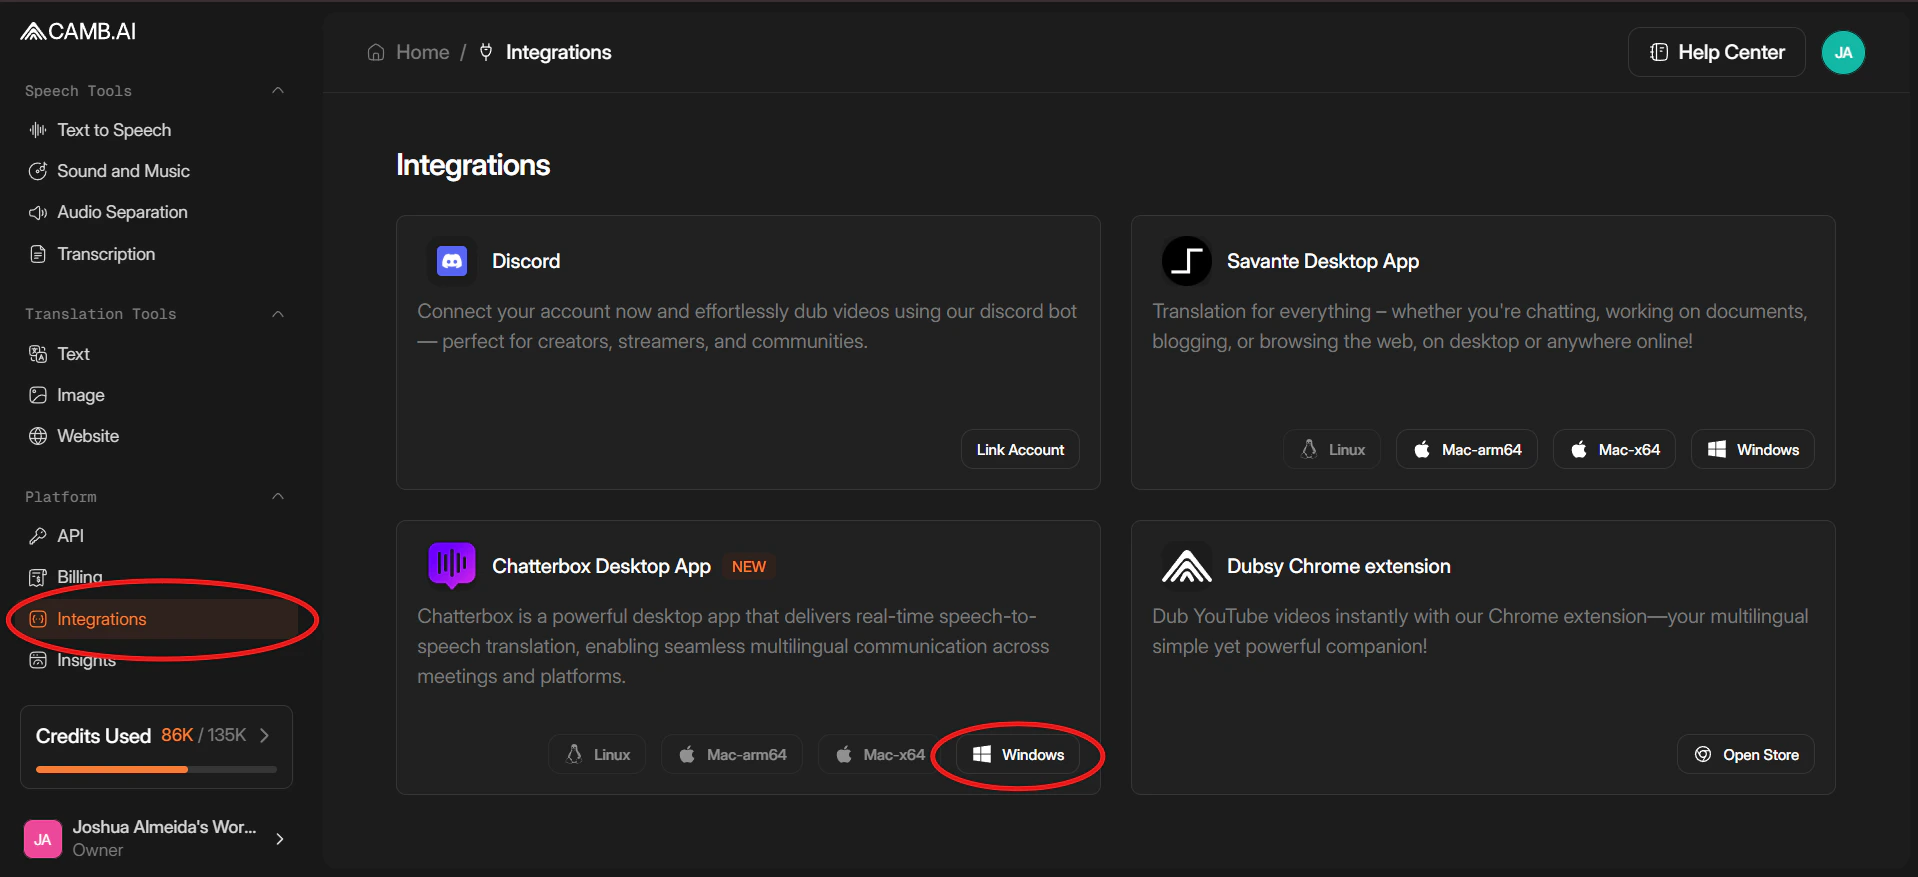The image size is (1918, 877).
Task: Click the Text translation icon
Action: [38, 354]
